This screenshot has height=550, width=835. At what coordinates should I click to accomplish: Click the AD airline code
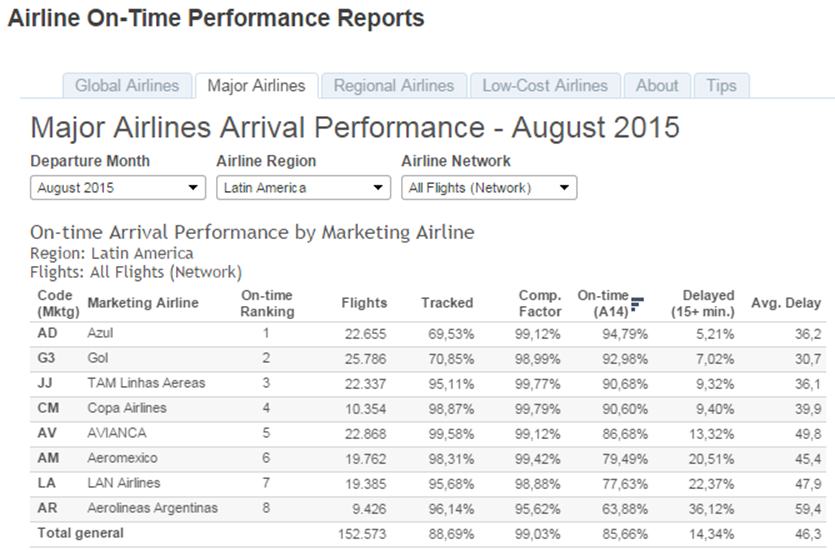tap(47, 333)
